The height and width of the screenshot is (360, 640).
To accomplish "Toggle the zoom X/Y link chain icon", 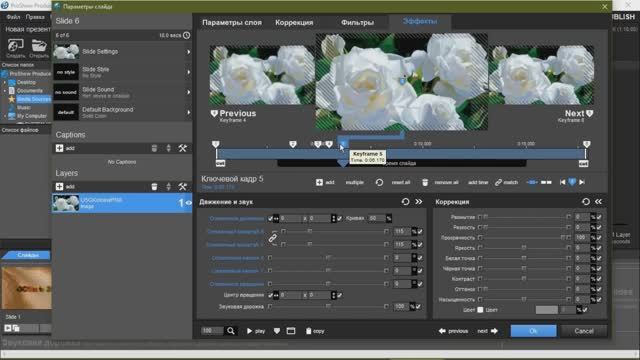I will tap(273, 238).
